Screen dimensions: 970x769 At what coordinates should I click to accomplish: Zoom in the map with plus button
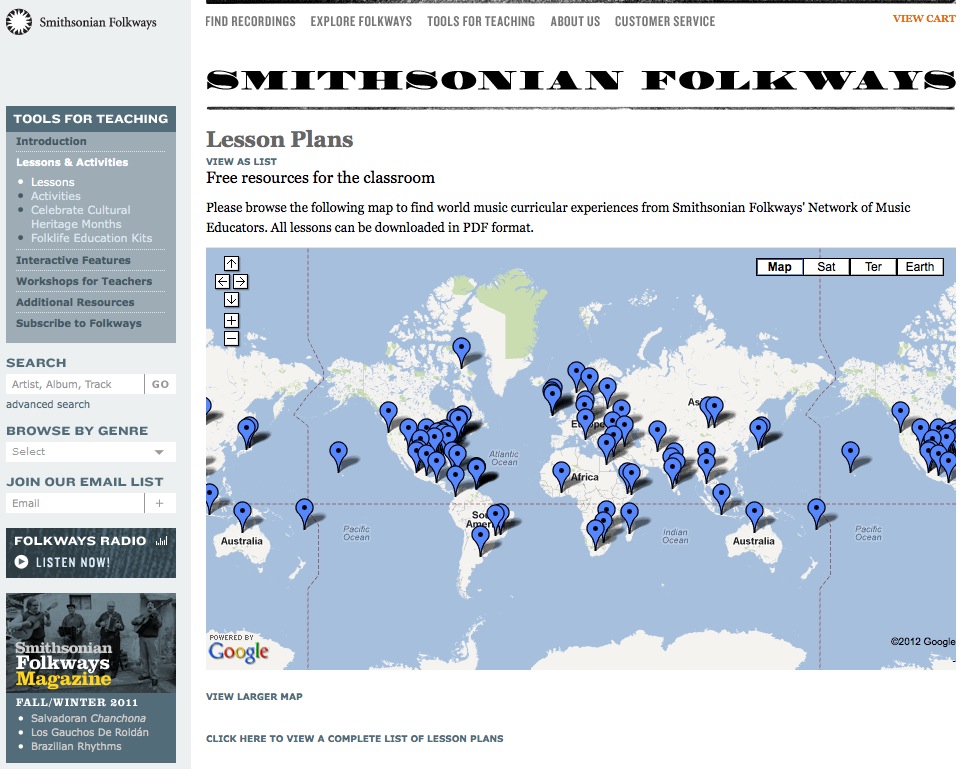tap(231, 320)
